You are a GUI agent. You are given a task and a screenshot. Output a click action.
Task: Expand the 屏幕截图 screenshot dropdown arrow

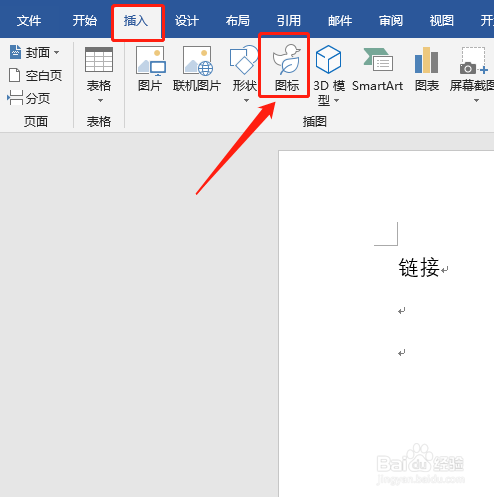click(x=476, y=100)
